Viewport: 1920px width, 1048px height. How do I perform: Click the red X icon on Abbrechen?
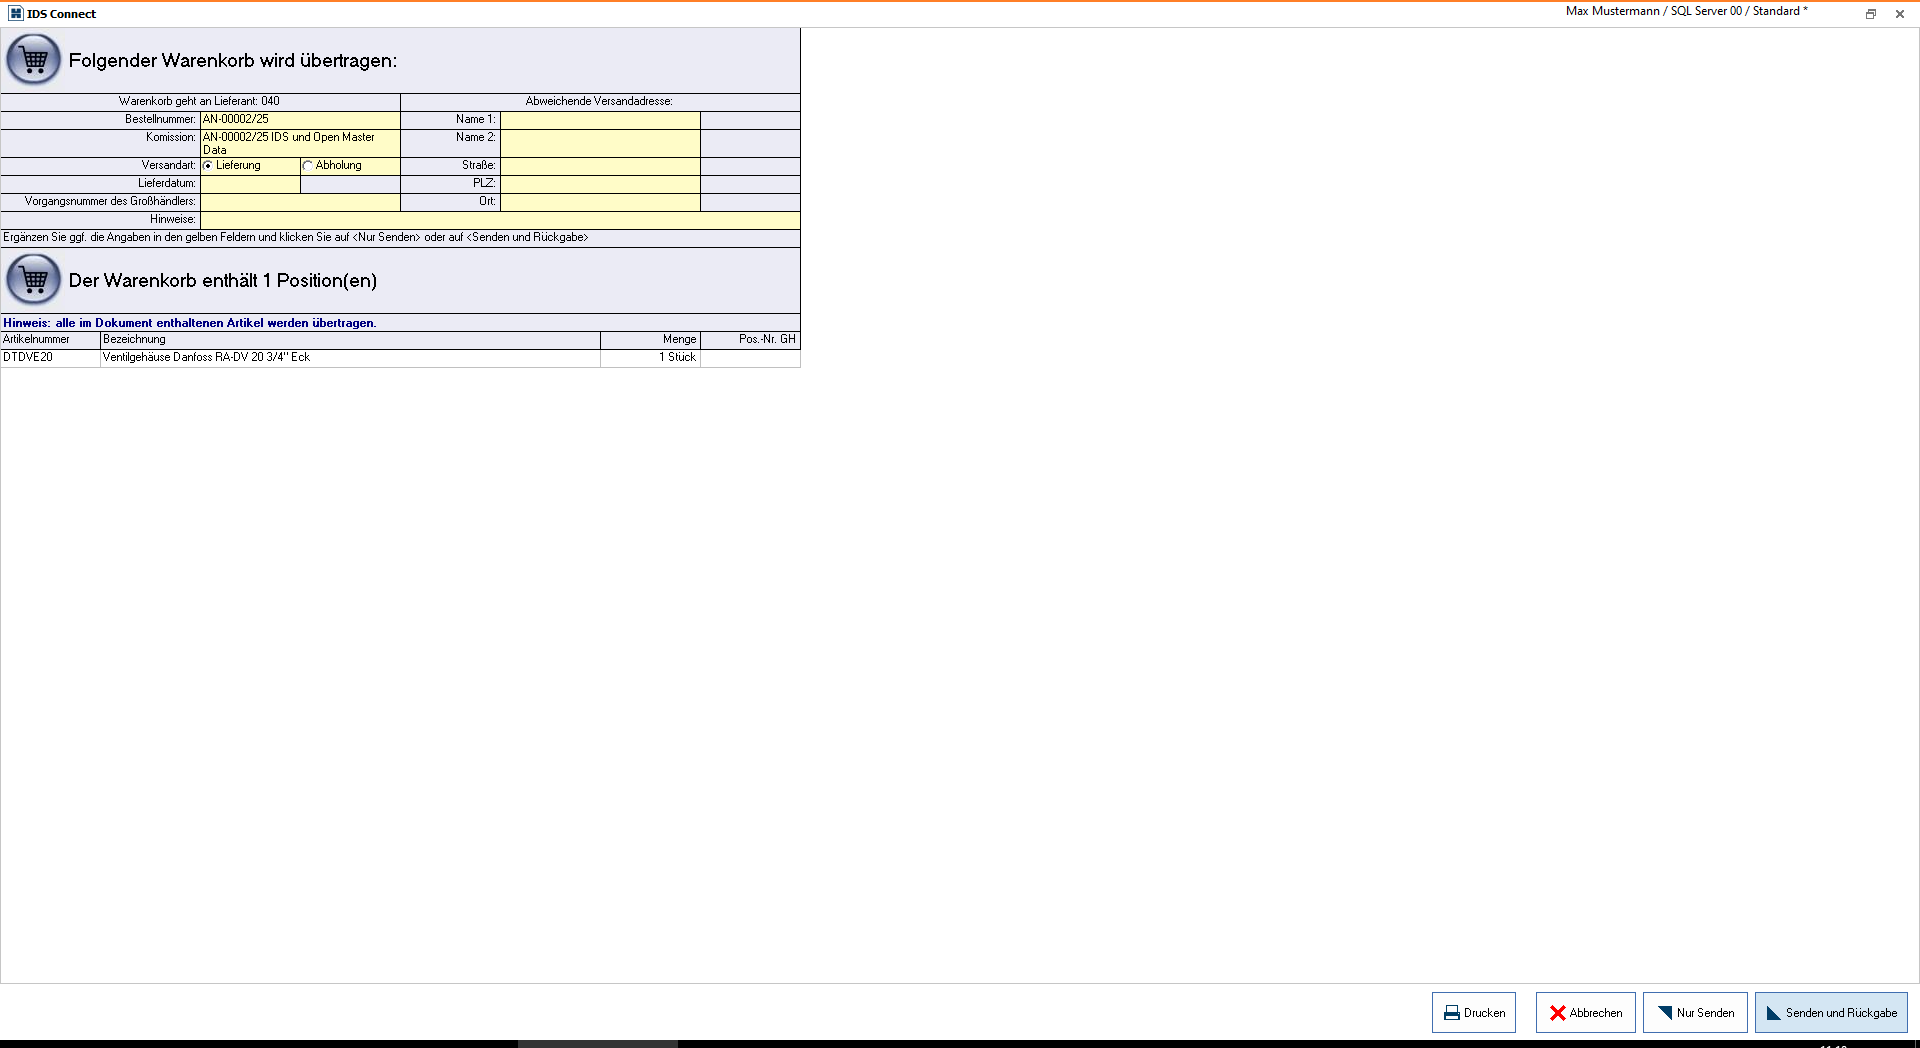tap(1557, 1013)
